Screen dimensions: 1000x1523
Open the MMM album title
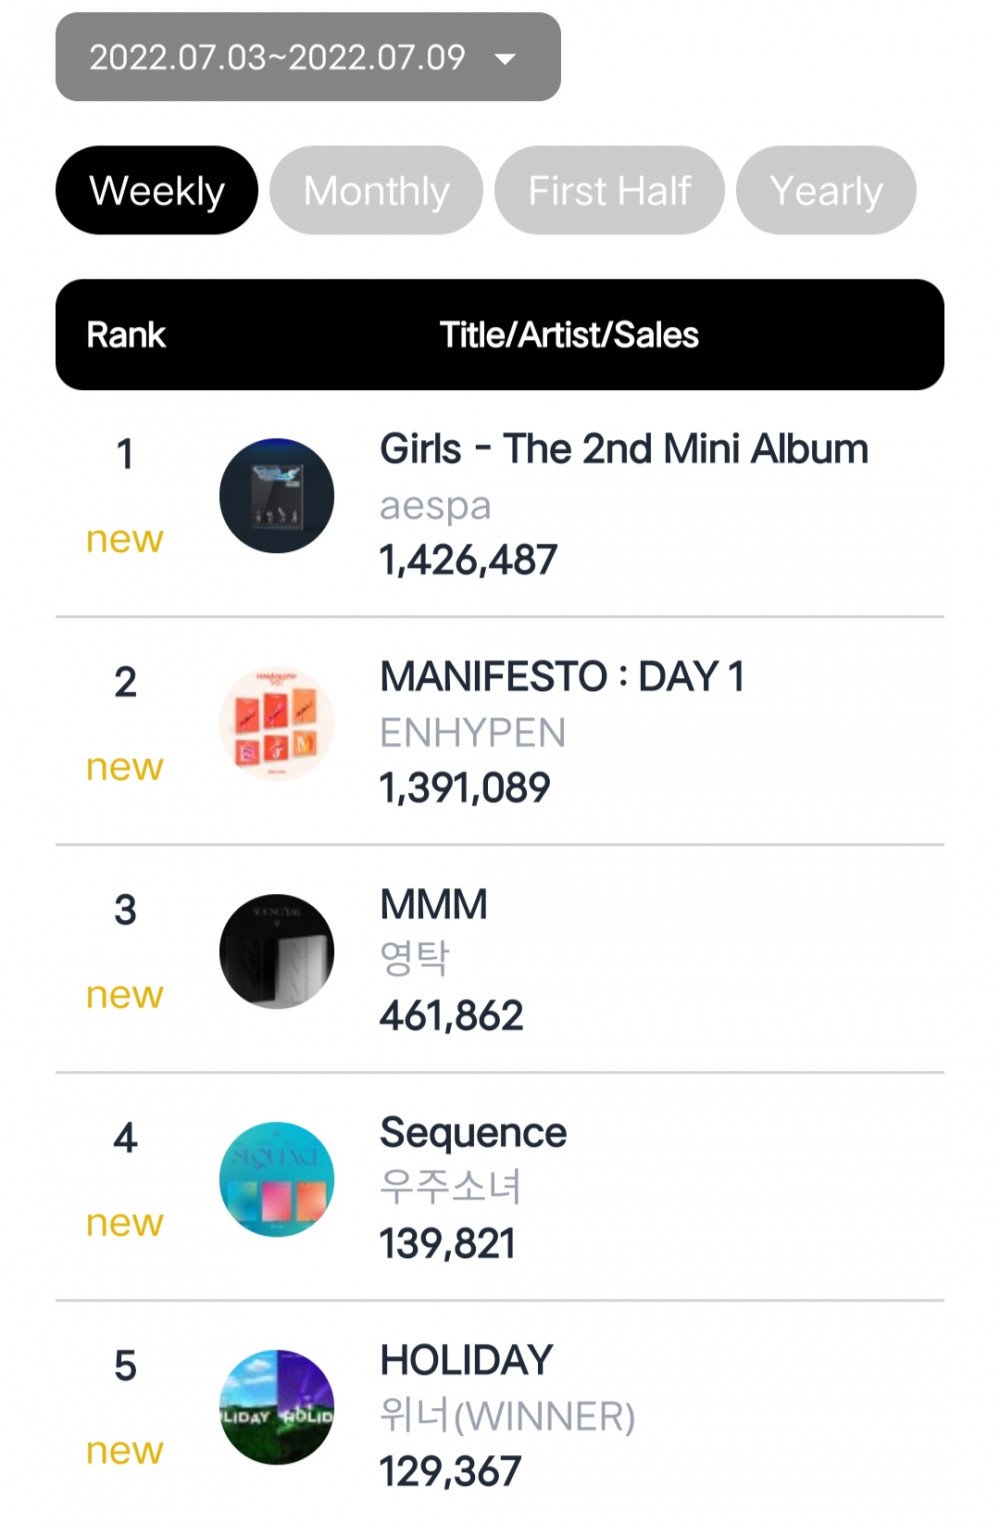(x=434, y=905)
